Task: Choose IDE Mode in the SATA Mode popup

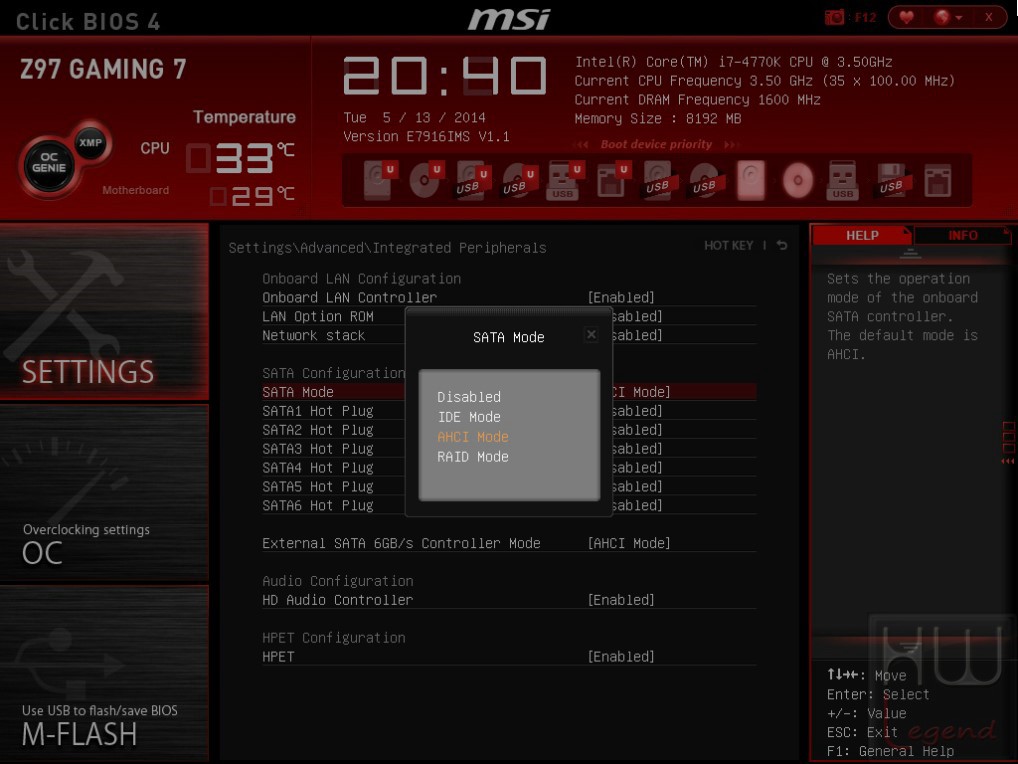Action: pyautogui.click(x=469, y=417)
